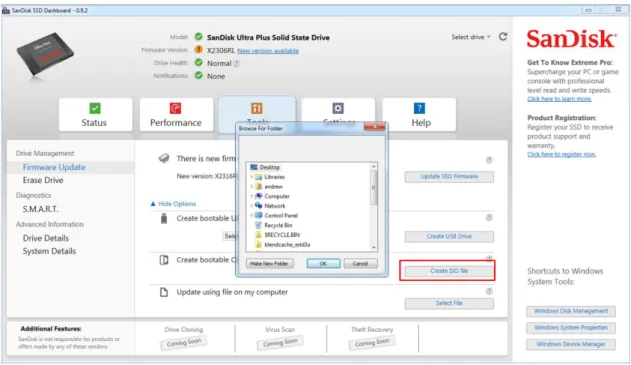Go to the Help tab

click(419, 115)
